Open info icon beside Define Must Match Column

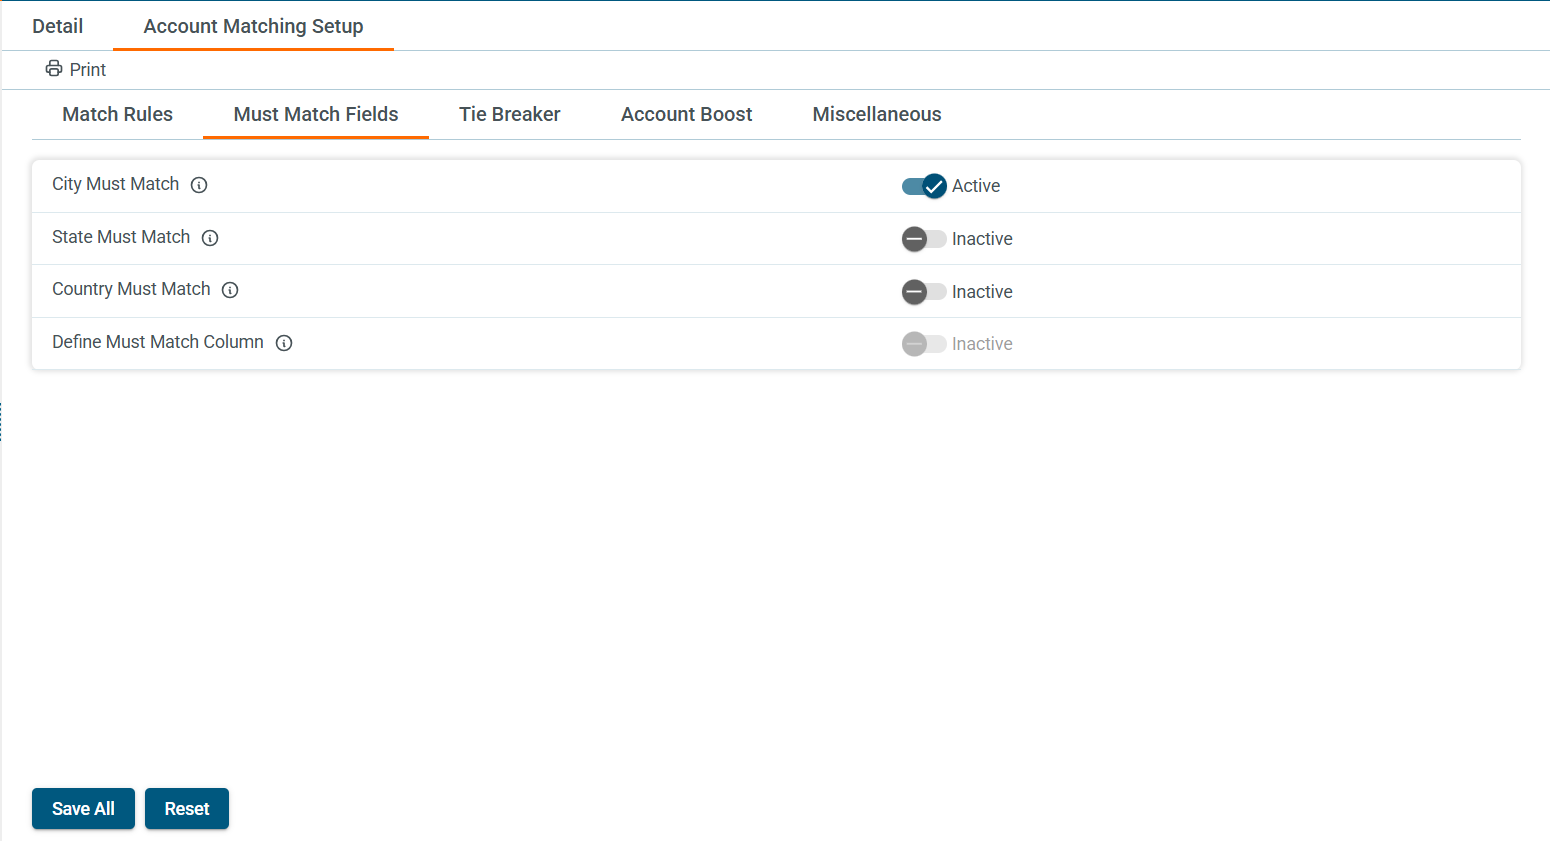coord(284,343)
